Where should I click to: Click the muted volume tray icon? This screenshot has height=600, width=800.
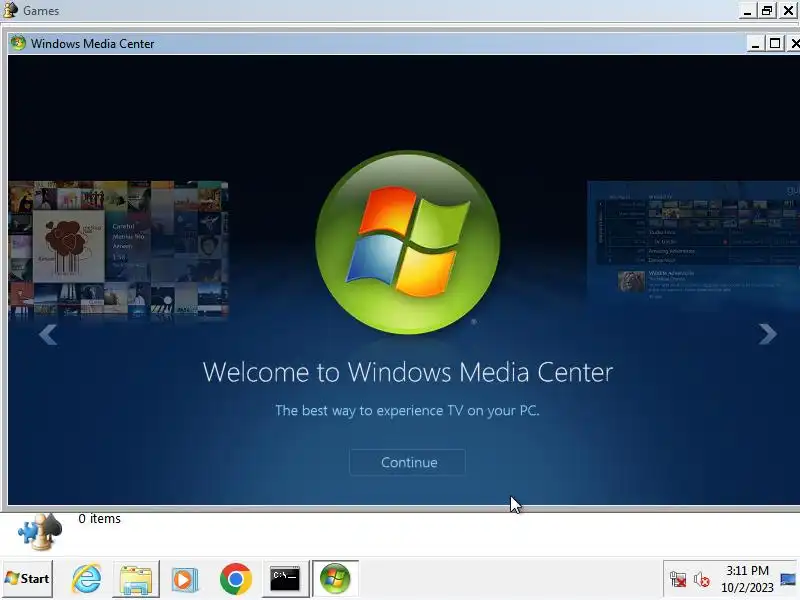(702, 579)
